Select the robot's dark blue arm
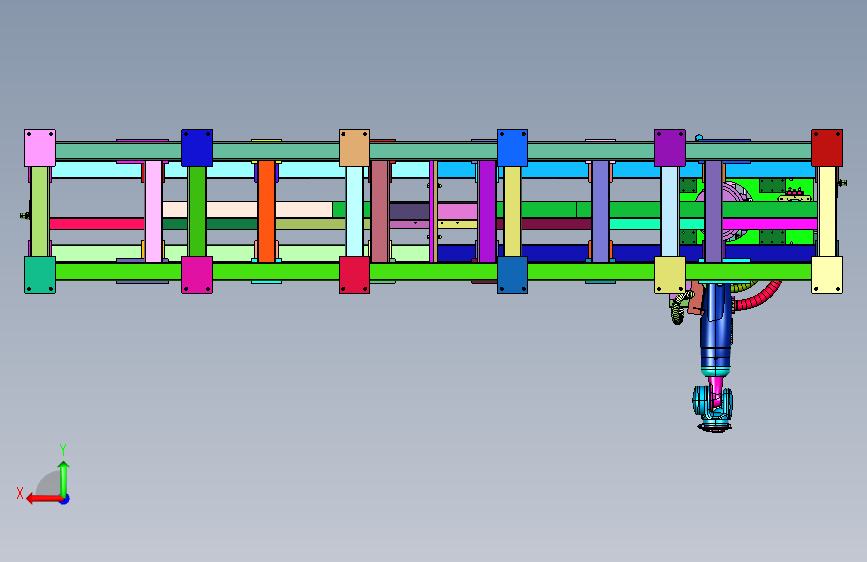This screenshot has width=867, height=562. (716, 324)
